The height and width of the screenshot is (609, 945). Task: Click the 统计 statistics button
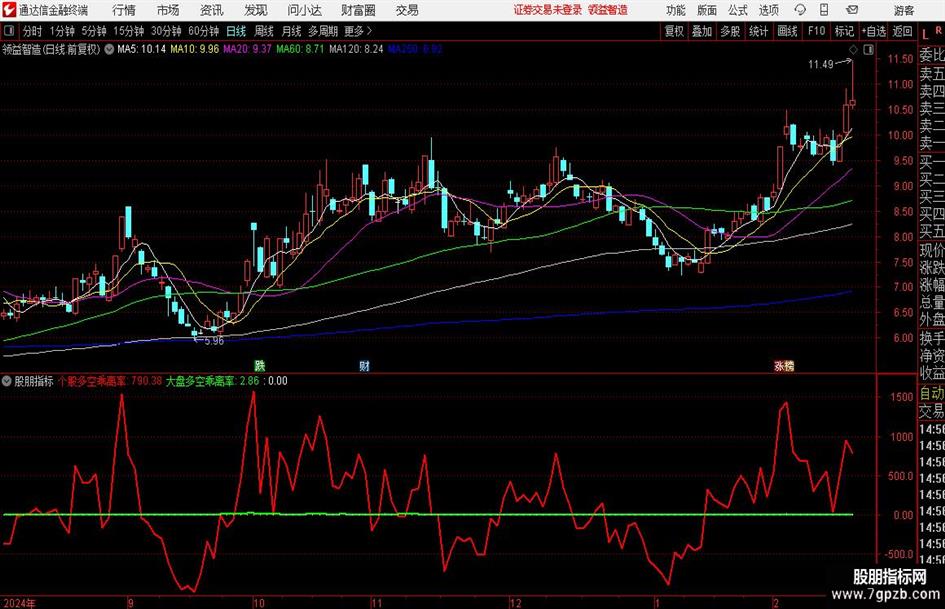pyautogui.click(x=758, y=31)
